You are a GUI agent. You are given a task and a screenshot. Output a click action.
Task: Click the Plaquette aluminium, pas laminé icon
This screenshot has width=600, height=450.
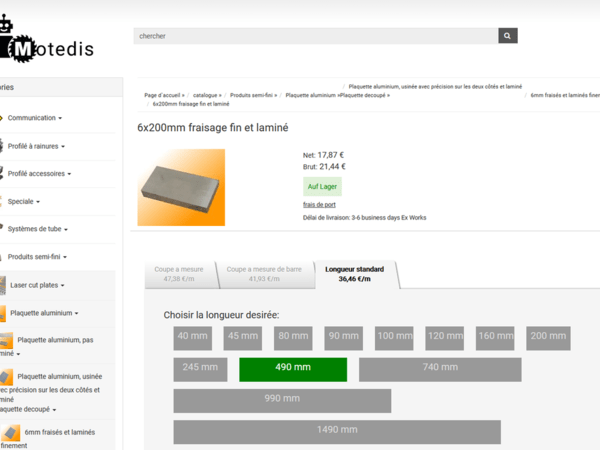[x=6, y=341]
